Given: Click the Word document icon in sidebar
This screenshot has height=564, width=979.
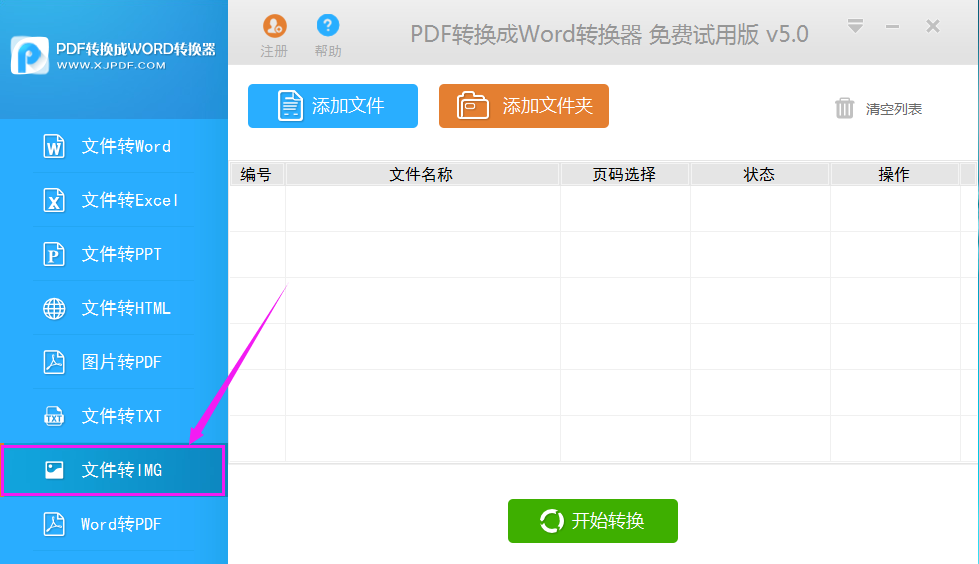Looking at the screenshot, I should click(x=54, y=146).
